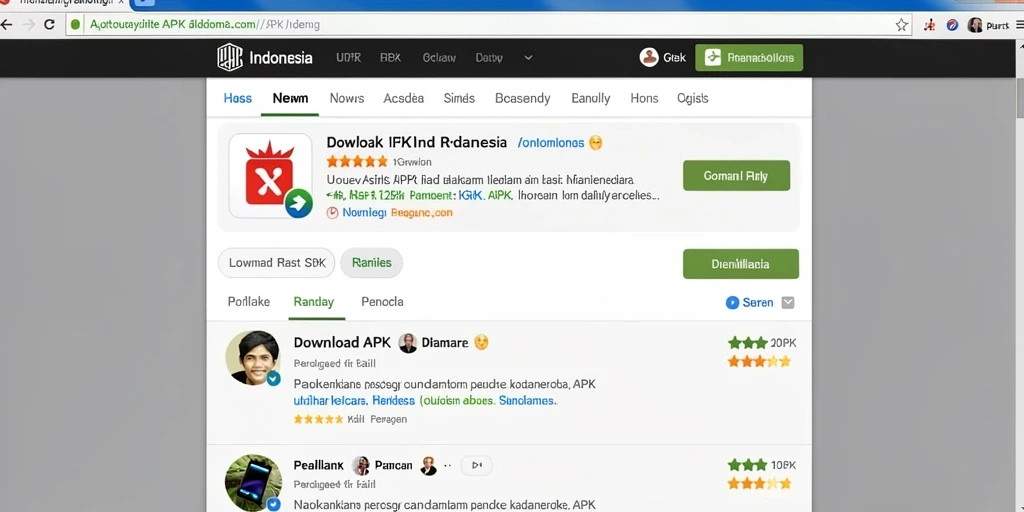Click the small play button near Pamcan
Screen dimensions: 1024x512
coord(477,465)
